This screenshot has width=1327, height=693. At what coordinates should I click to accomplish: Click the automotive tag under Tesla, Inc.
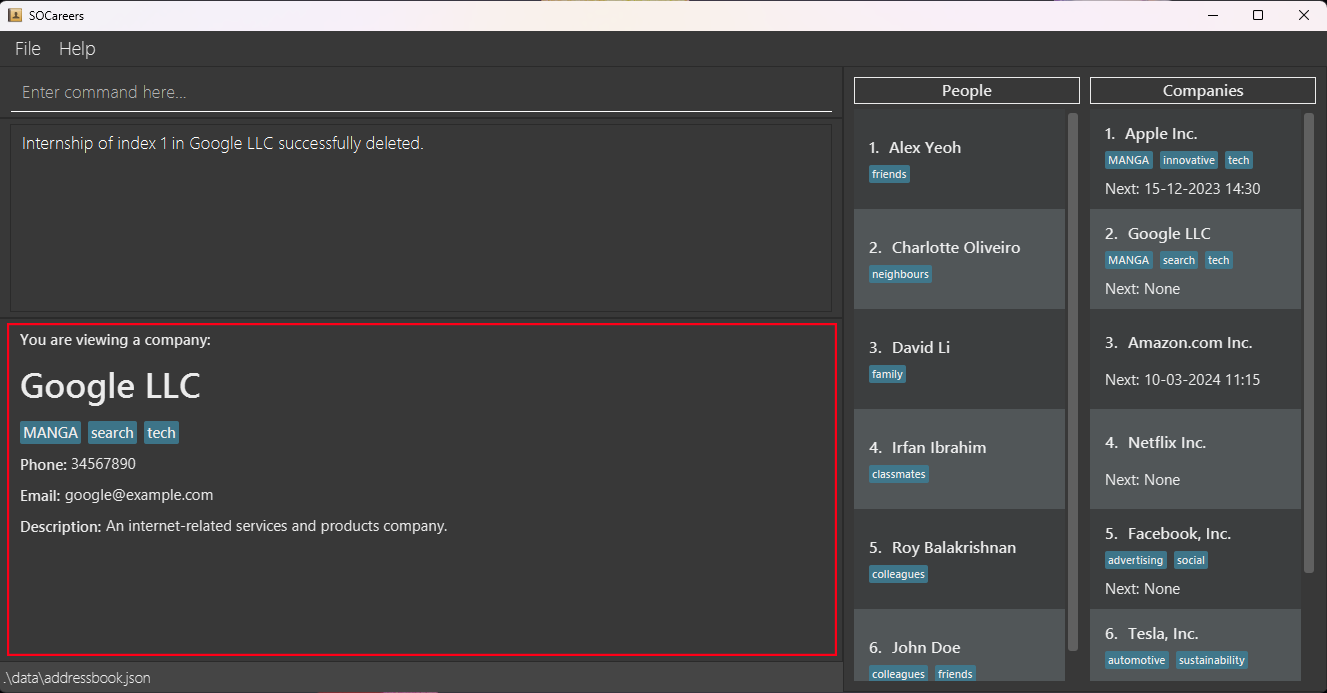pyautogui.click(x=1137, y=660)
